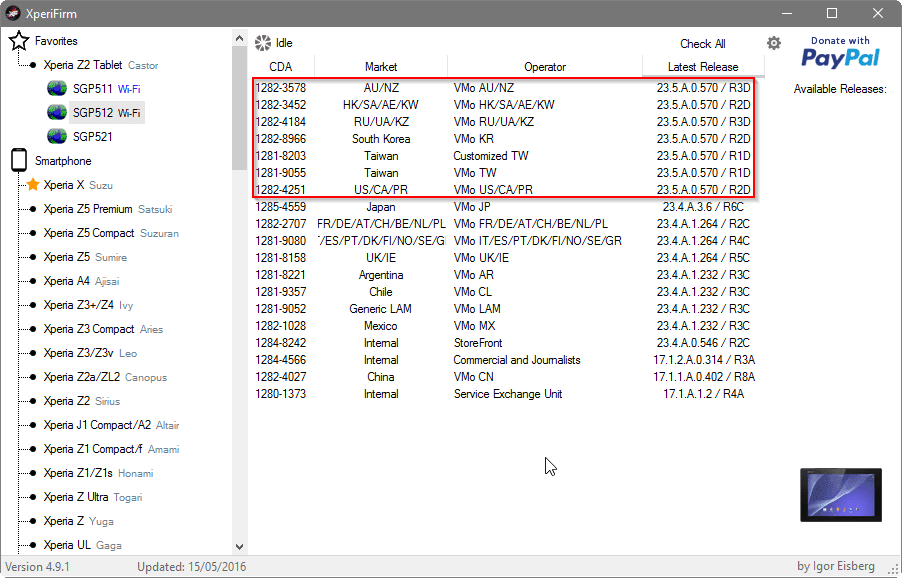Select Xperia Z3 Compact Aries
This screenshot has height=578, width=902.
[103, 329]
